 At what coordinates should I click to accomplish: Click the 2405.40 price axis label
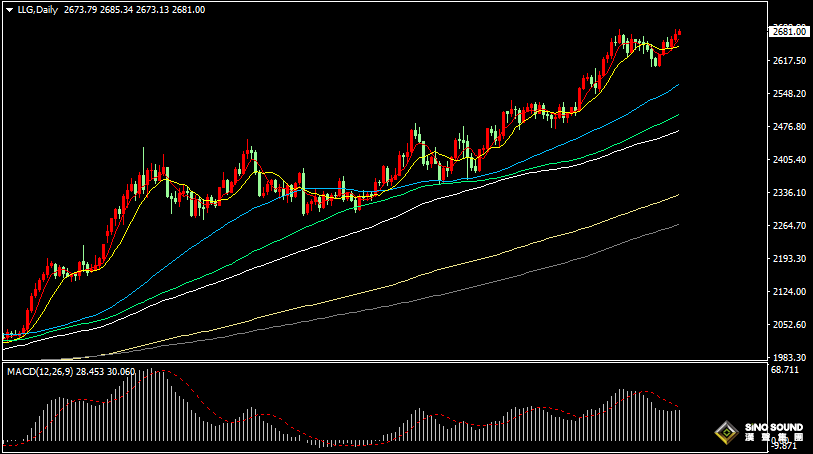coord(789,160)
